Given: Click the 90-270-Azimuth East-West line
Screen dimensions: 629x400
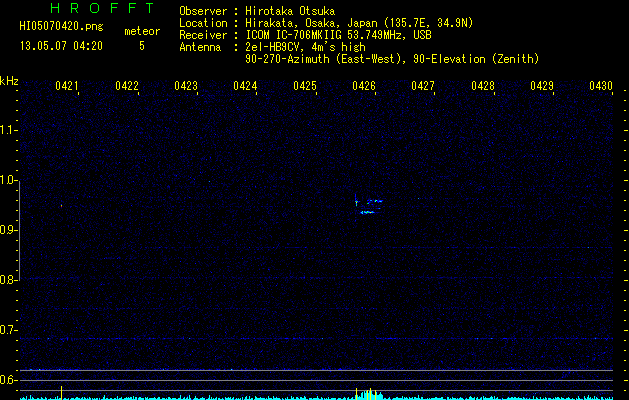Looking at the screenshot, I should click(392, 59).
